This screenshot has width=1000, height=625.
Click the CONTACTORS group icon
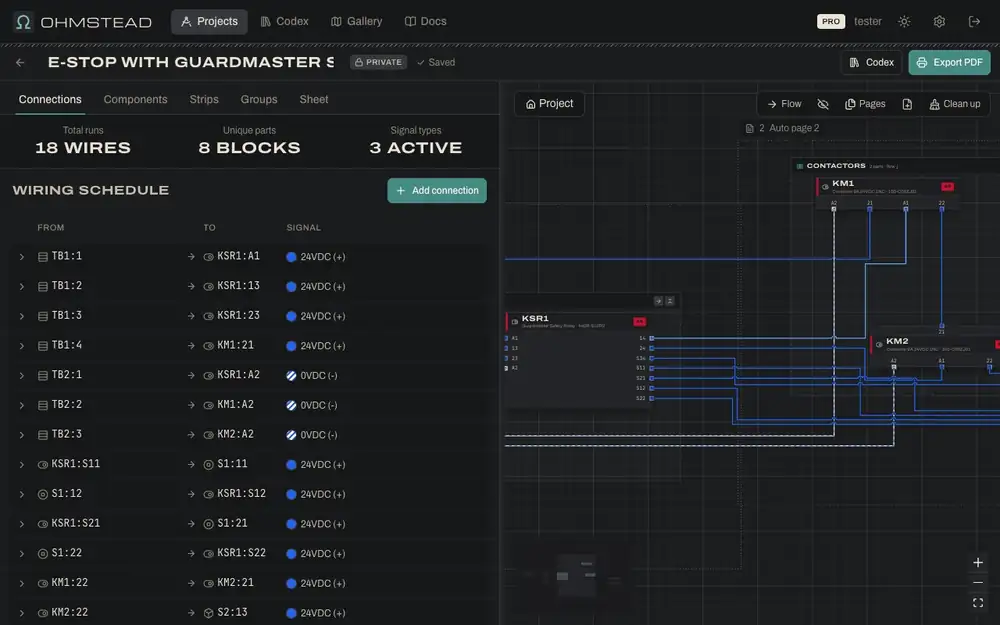tap(800, 166)
